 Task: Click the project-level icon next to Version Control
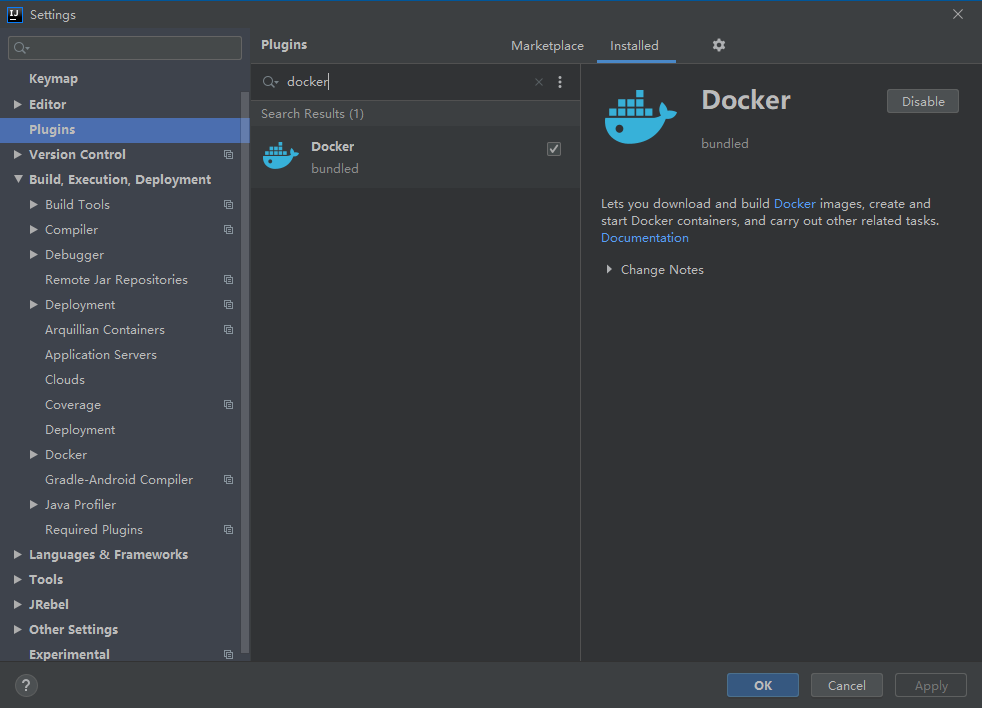[x=229, y=155]
